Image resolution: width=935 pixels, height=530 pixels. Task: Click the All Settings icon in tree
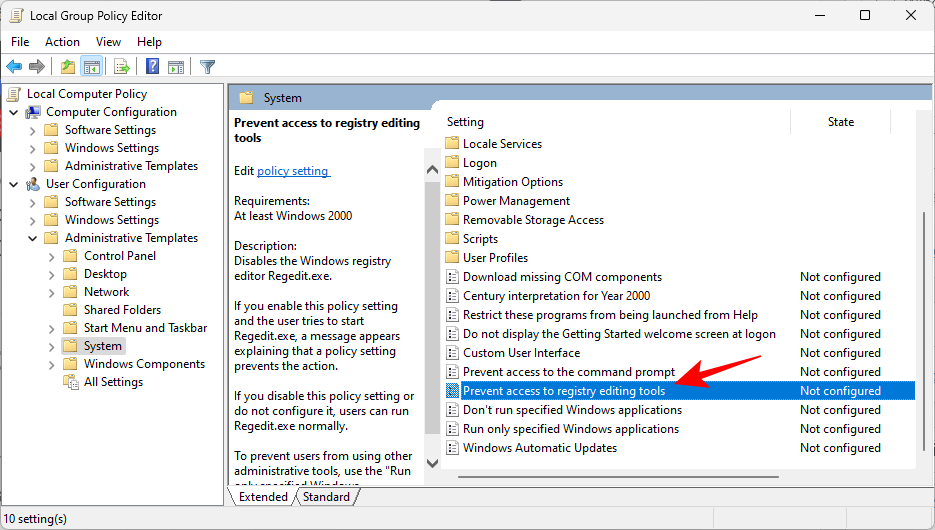[x=71, y=382]
